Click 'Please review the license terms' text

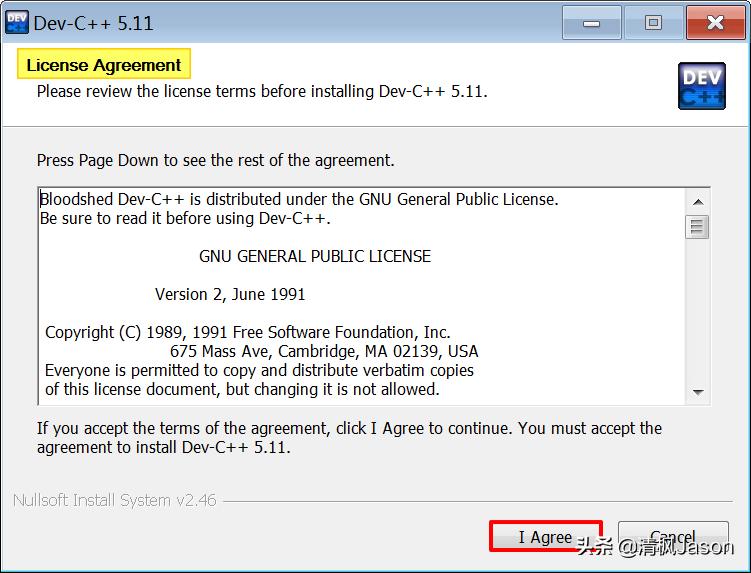coord(262,91)
